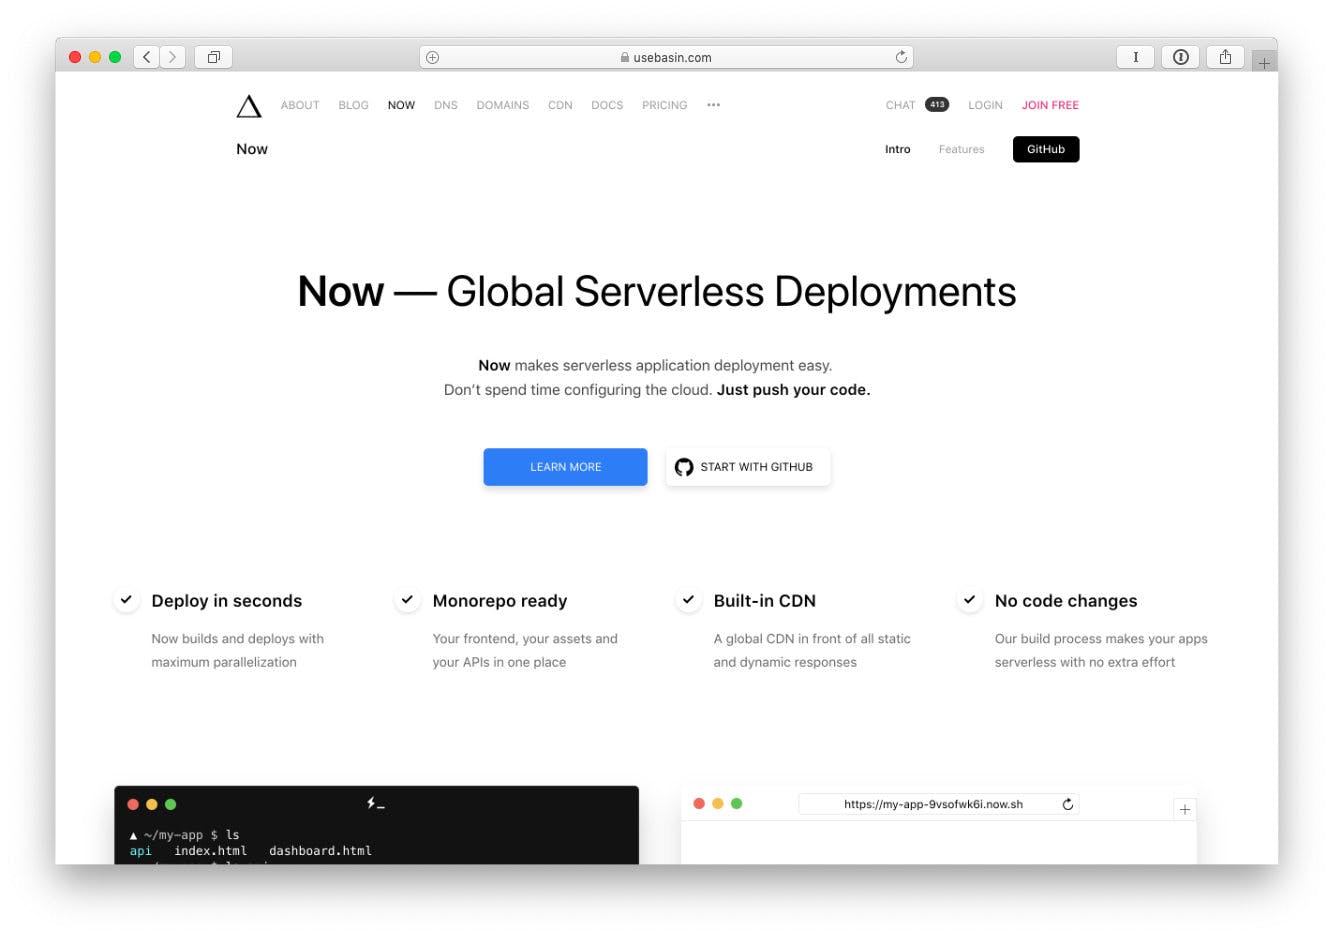Go forward with Safari's forward arrow
The height and width of the screenshot is (937, 1333).
pos(173,57)
